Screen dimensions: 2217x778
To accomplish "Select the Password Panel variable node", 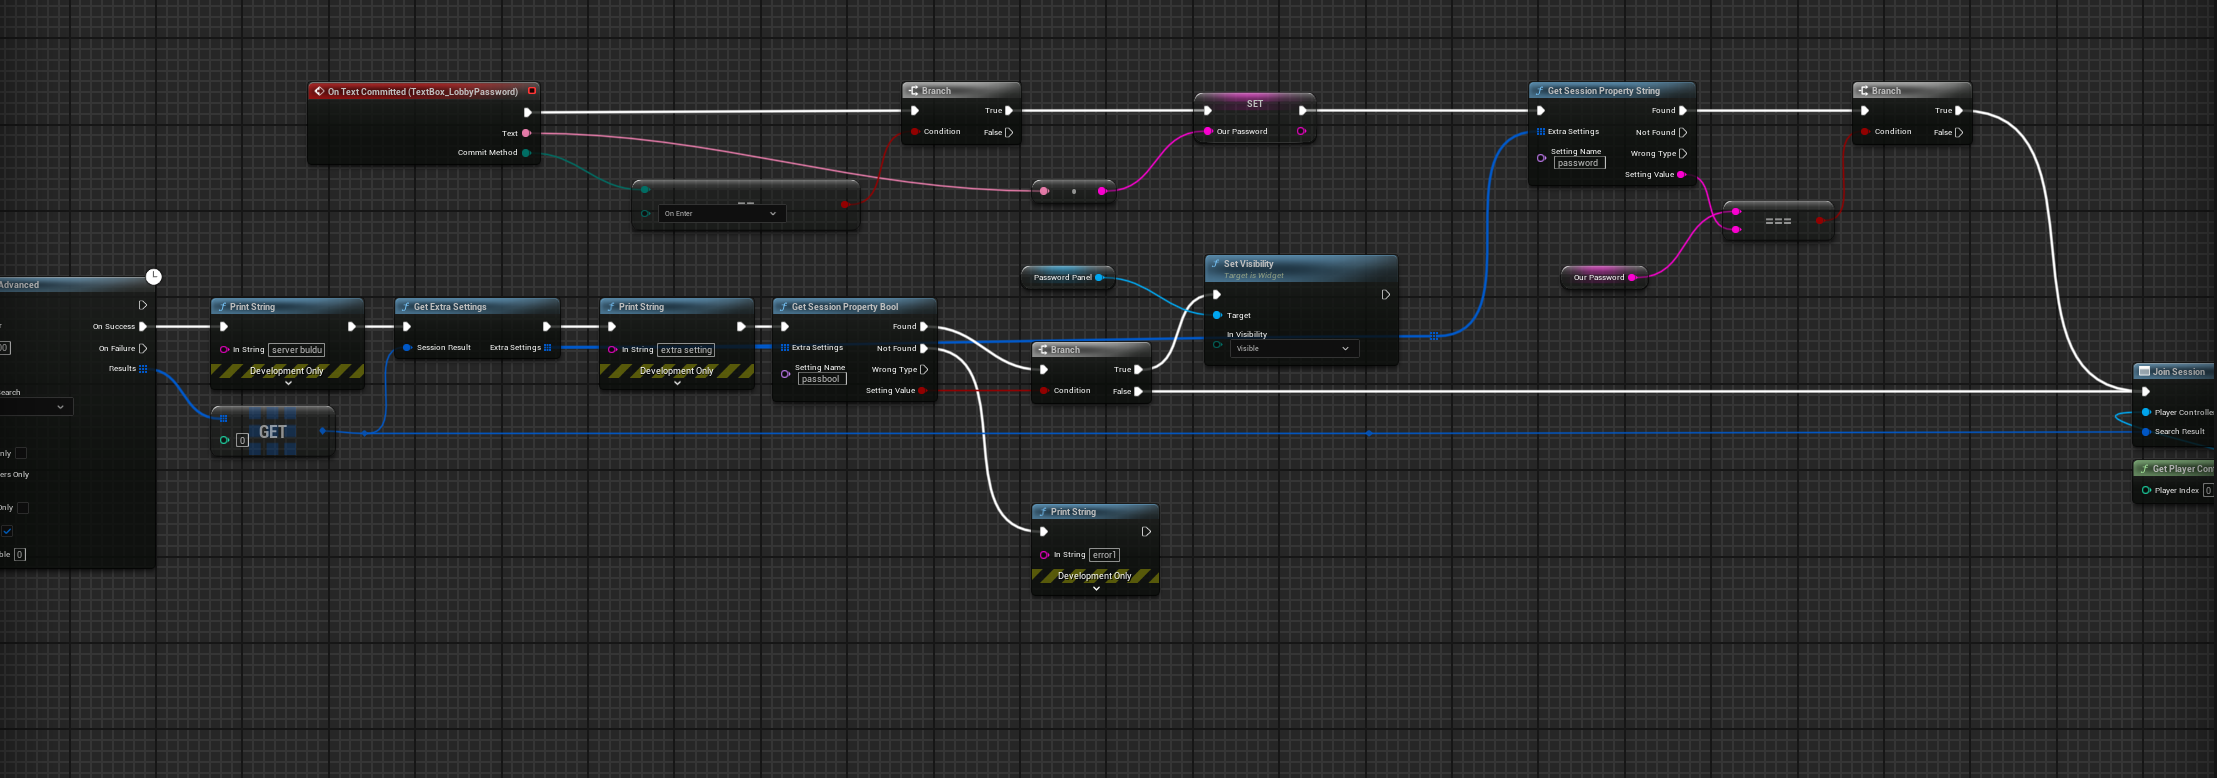I will pyautogui.click(x=1066, y=278).
